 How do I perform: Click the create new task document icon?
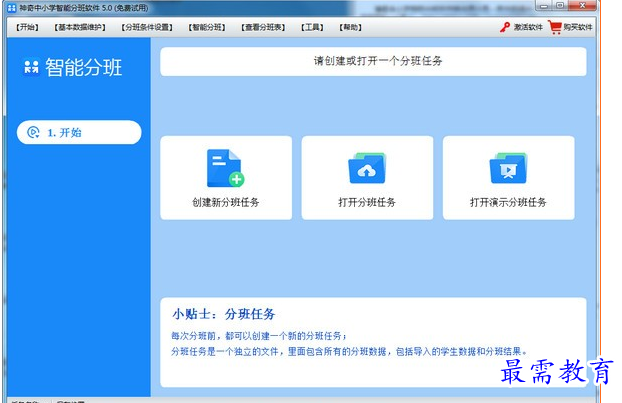point(226,168)
